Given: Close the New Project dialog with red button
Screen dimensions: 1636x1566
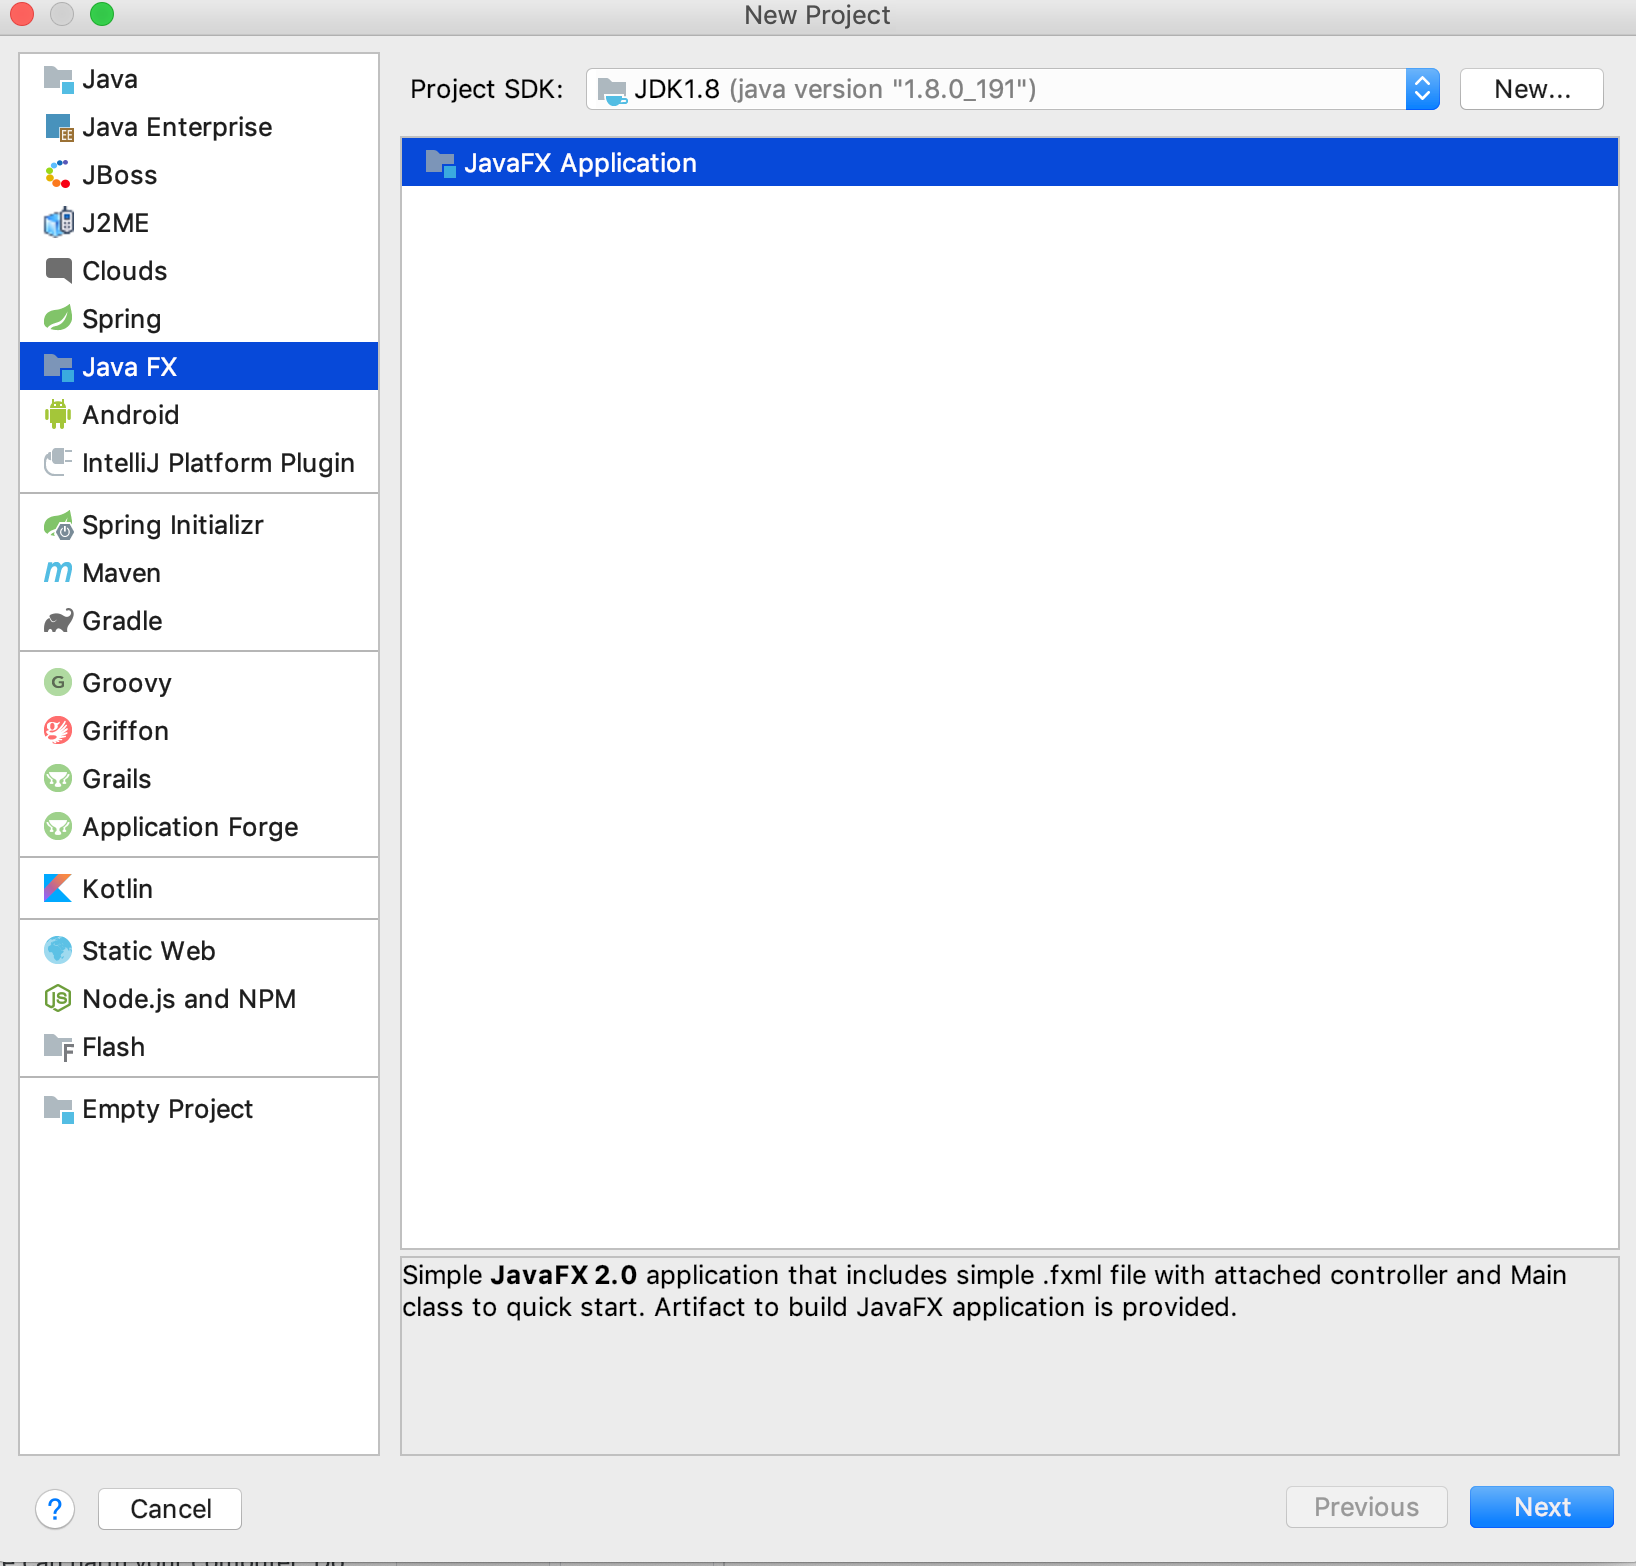Looking at the screenshot, I should [22, 14].
